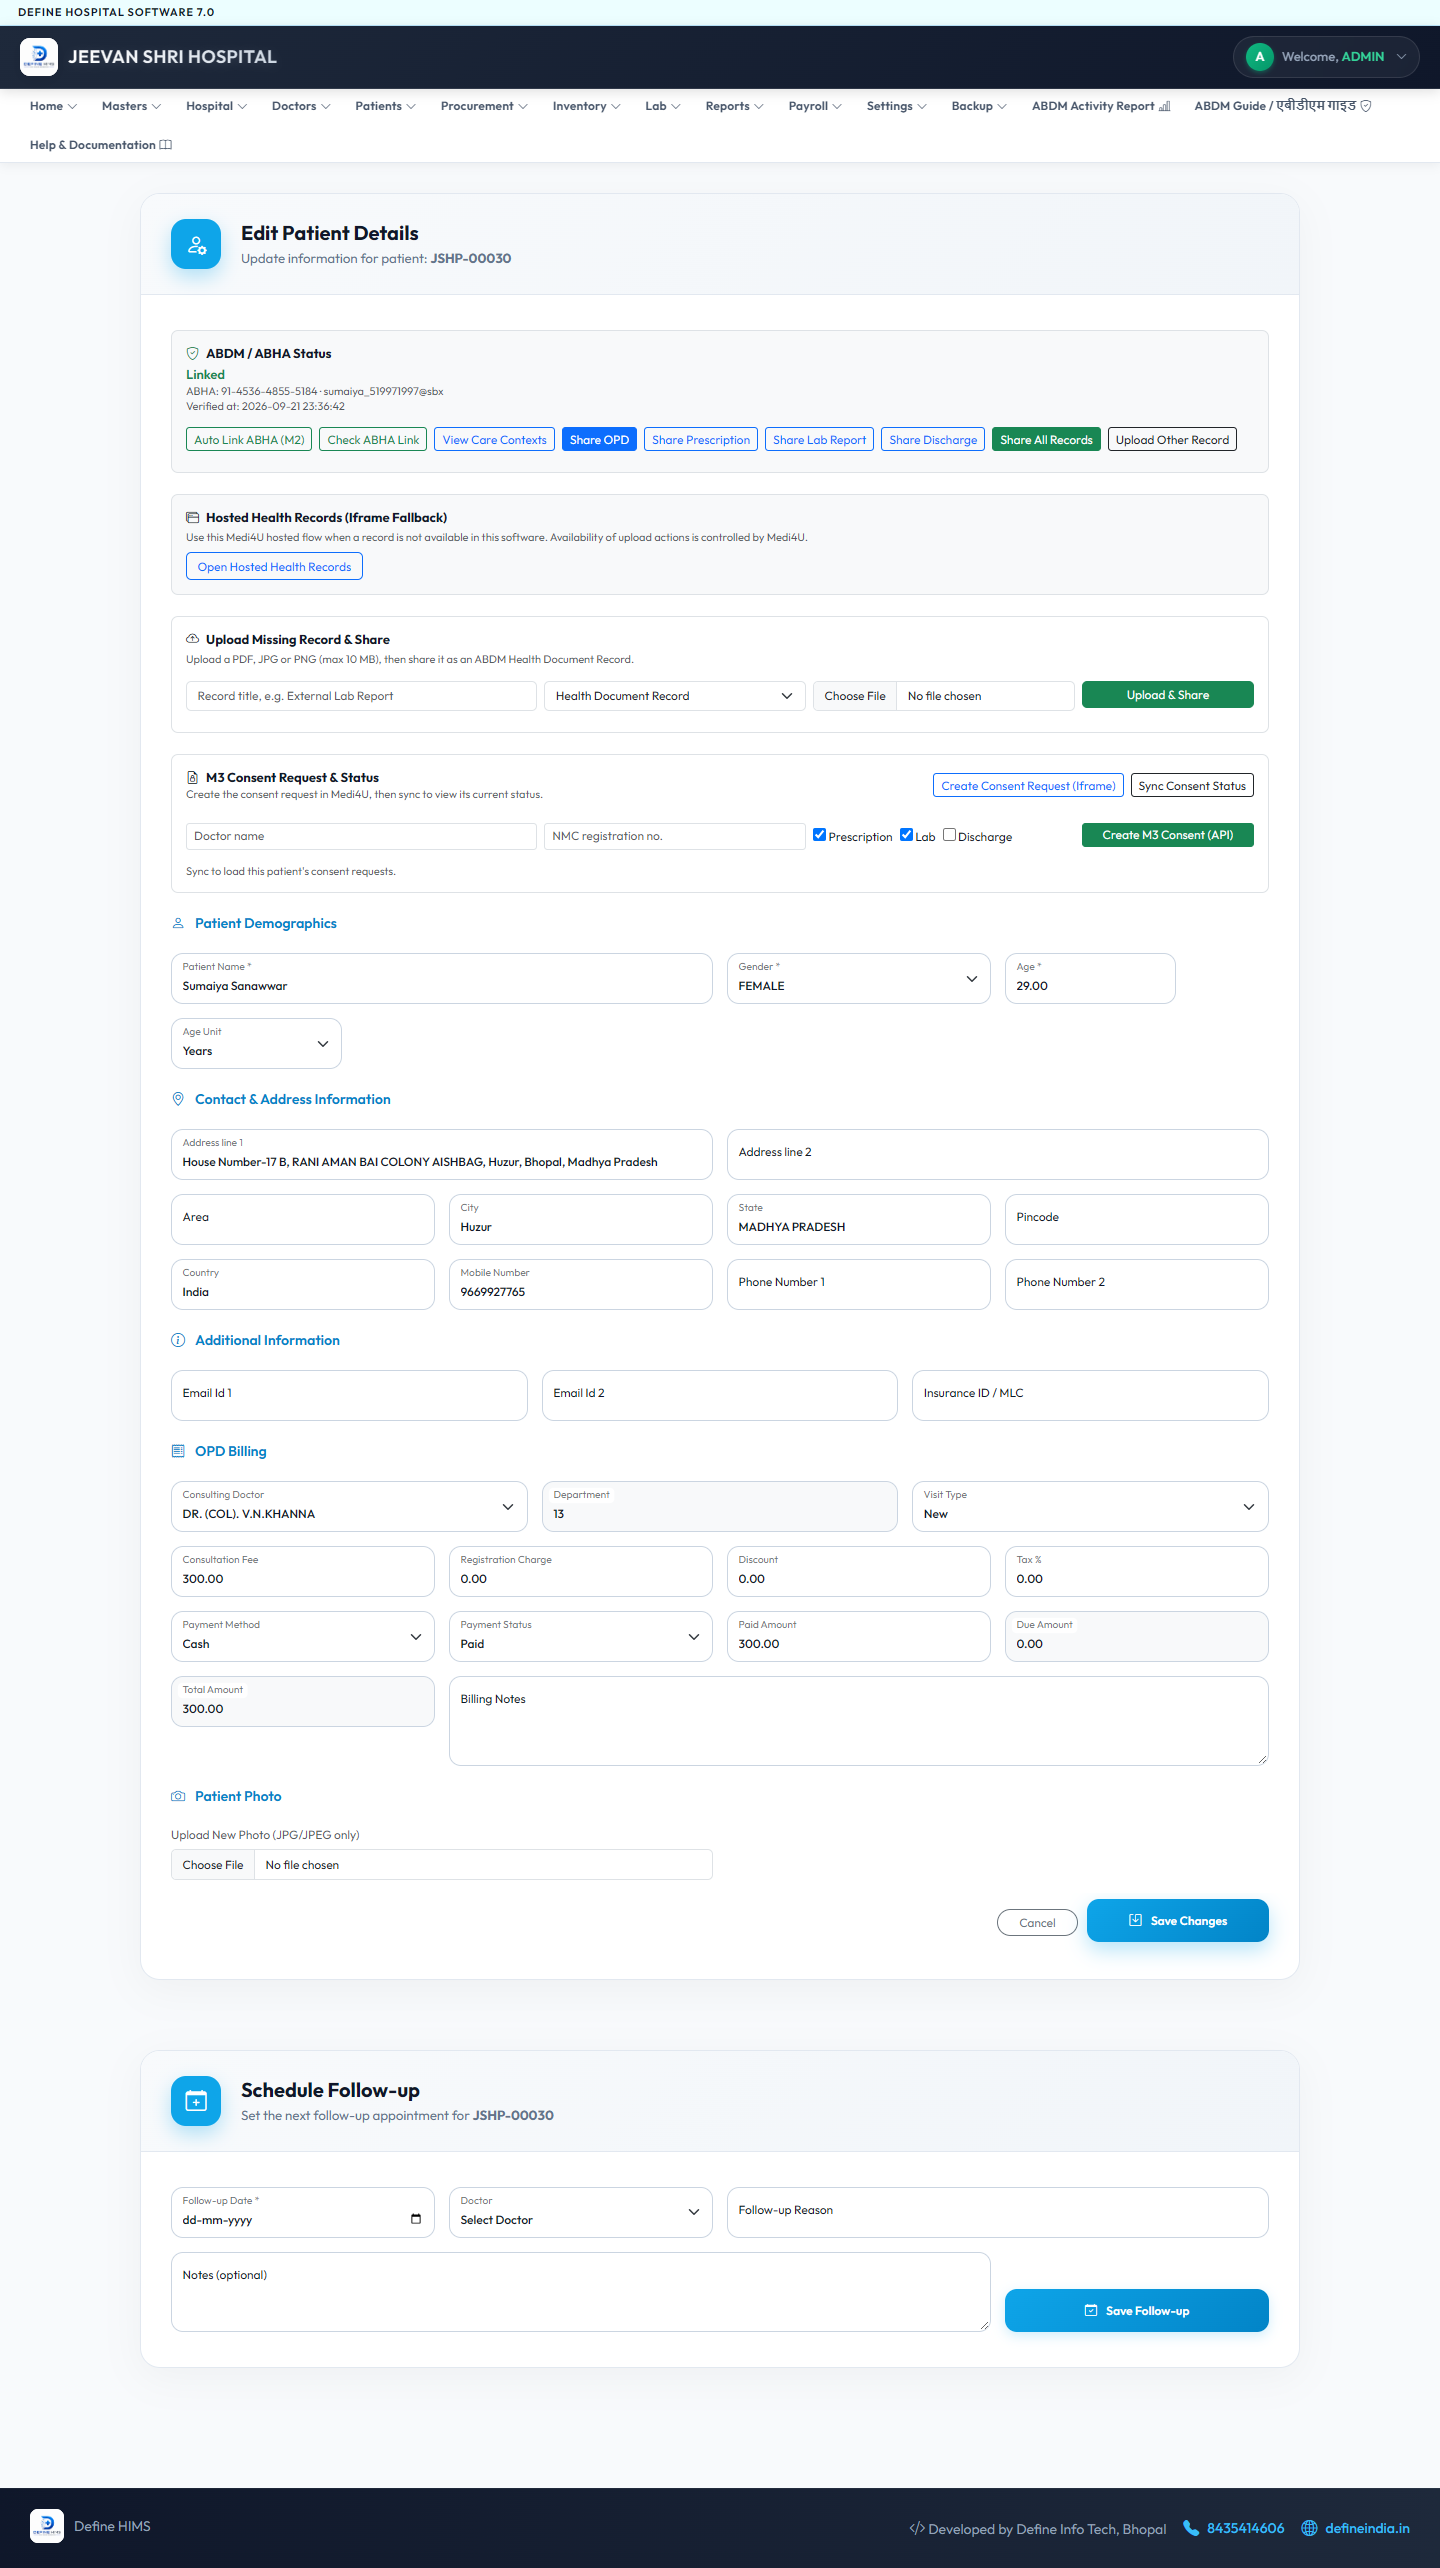Open the Reports menu
Image resolution: width=1440 pixels, height=2568 pixels.
(x=734, y=106)
